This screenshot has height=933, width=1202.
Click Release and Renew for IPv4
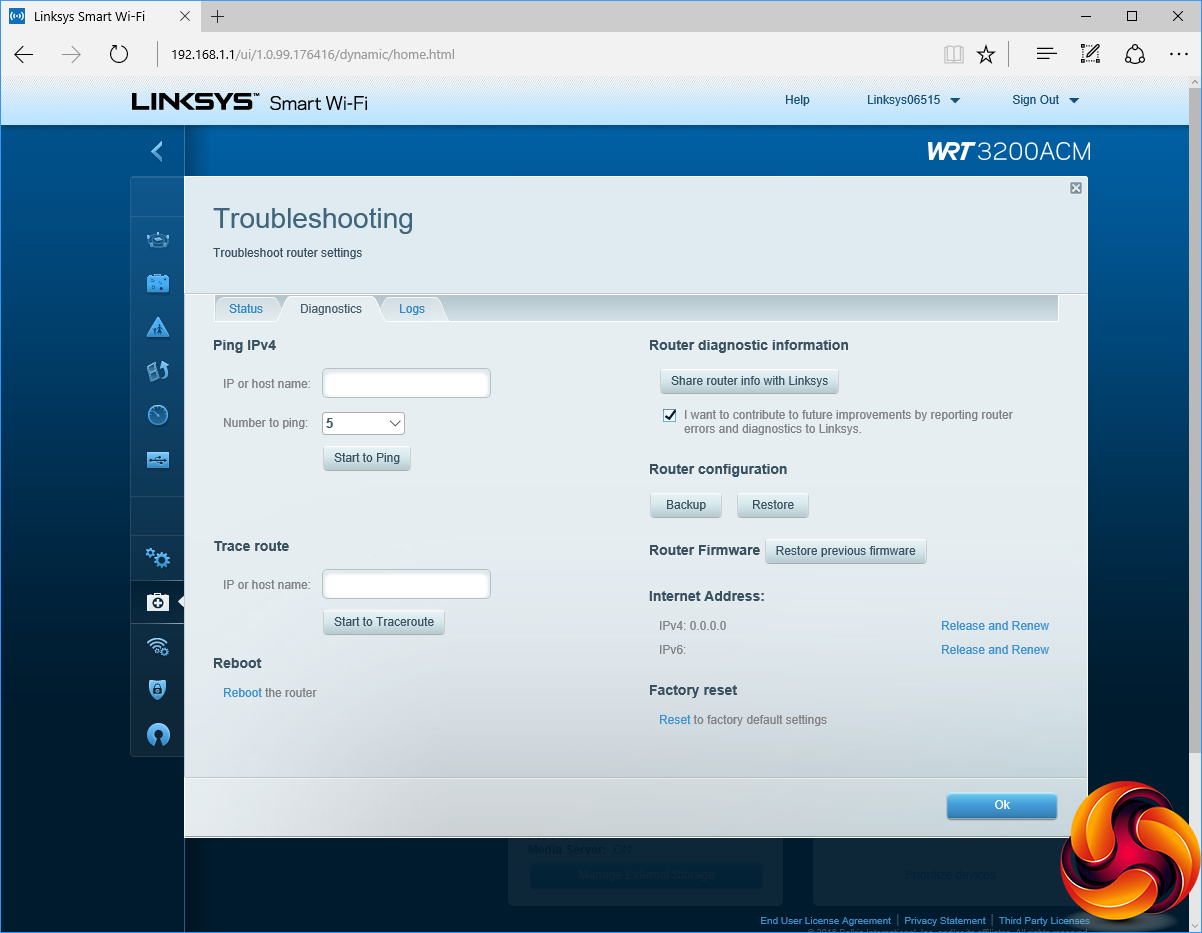[x=995, y=626]
